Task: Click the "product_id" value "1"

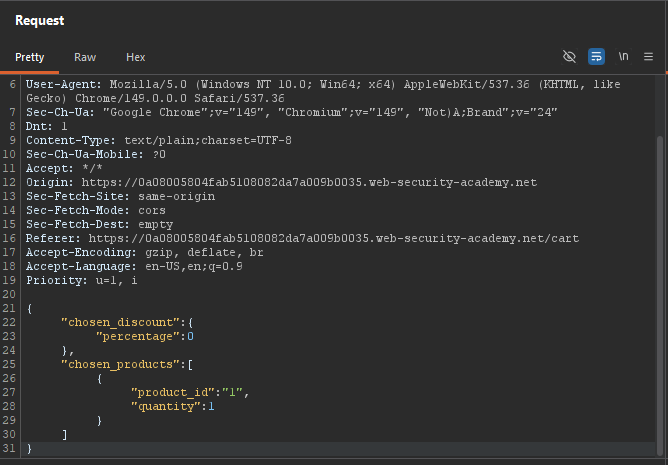Action: (x=232, y=392)
